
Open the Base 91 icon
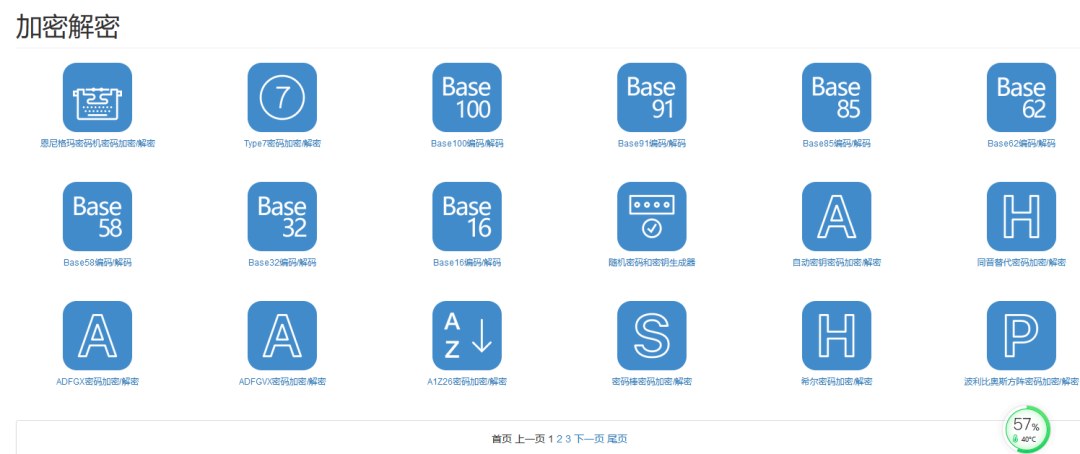(652, 97)
